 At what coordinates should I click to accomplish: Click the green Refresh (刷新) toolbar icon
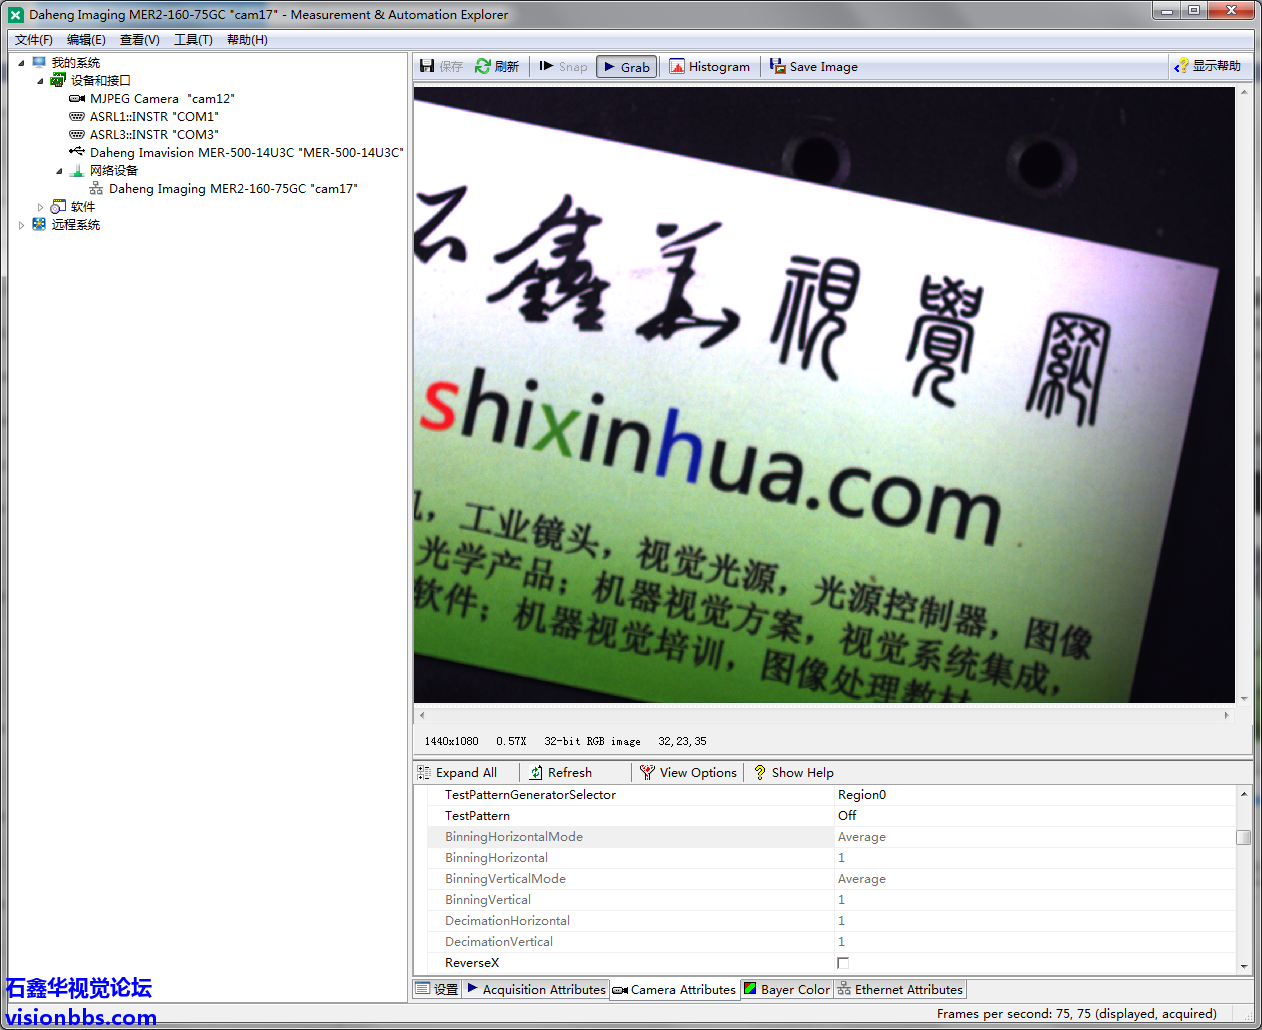click(483, 66)
